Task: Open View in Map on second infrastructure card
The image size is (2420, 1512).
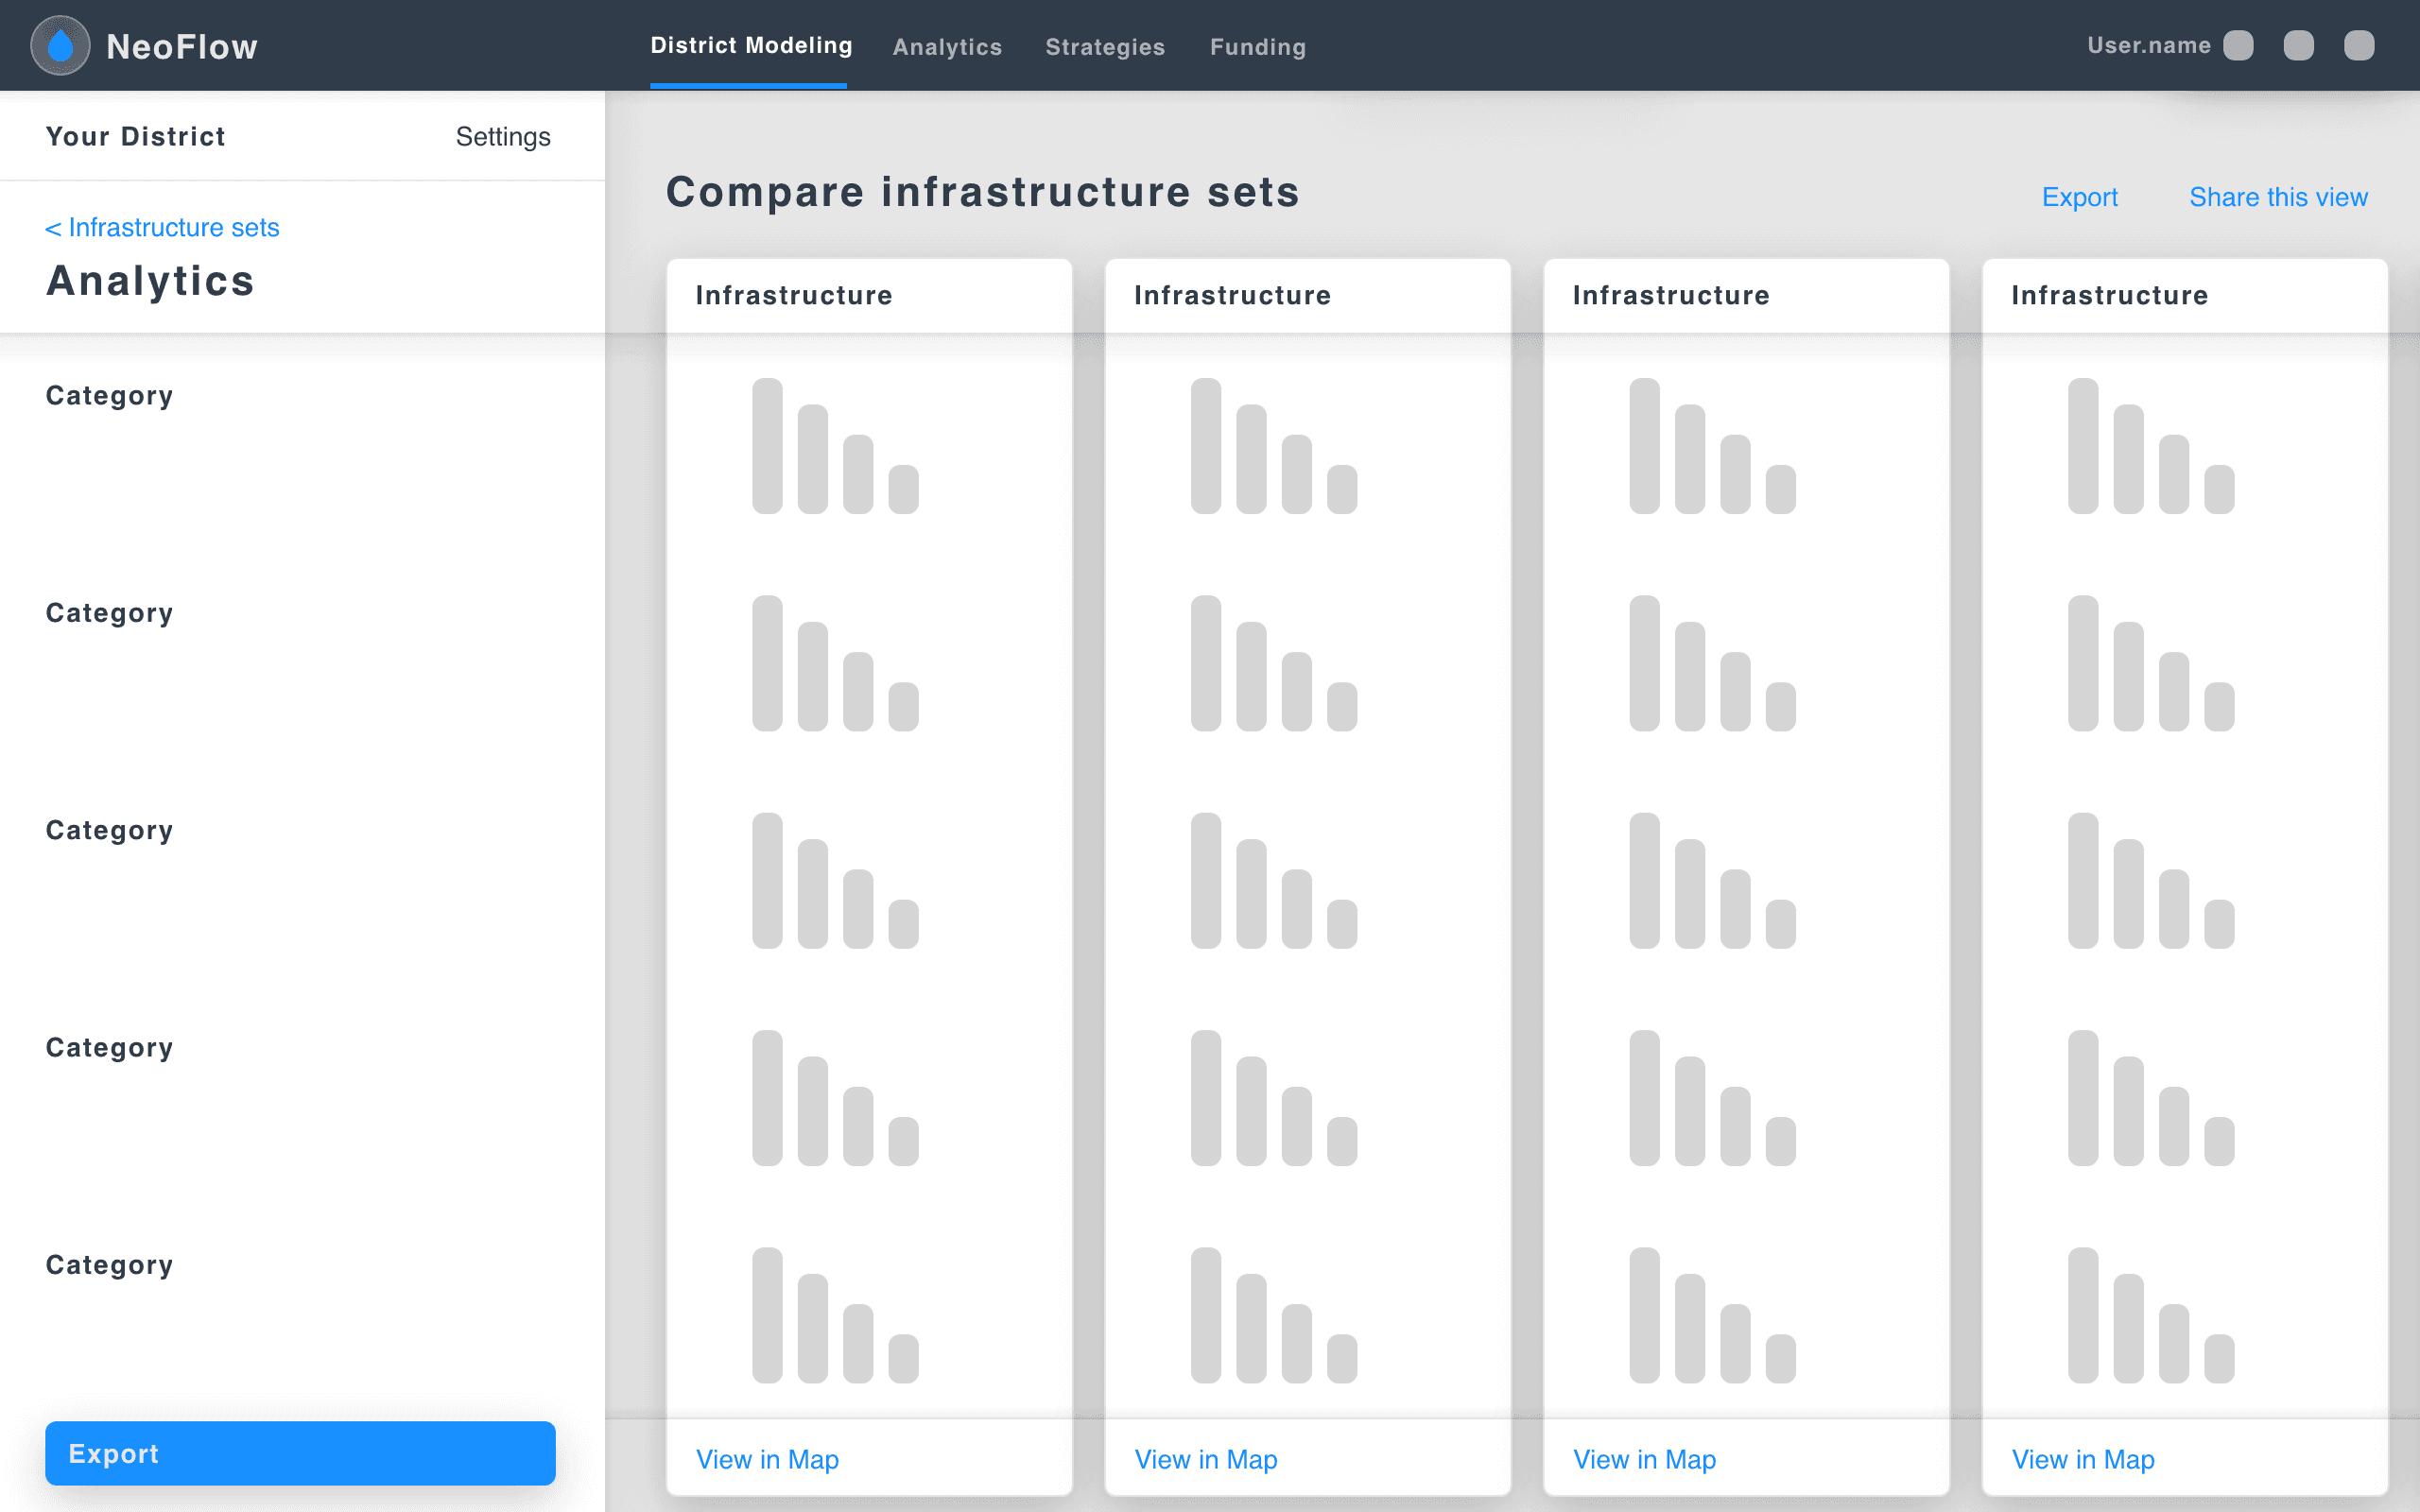Action: click(x=1206, y=1459)
